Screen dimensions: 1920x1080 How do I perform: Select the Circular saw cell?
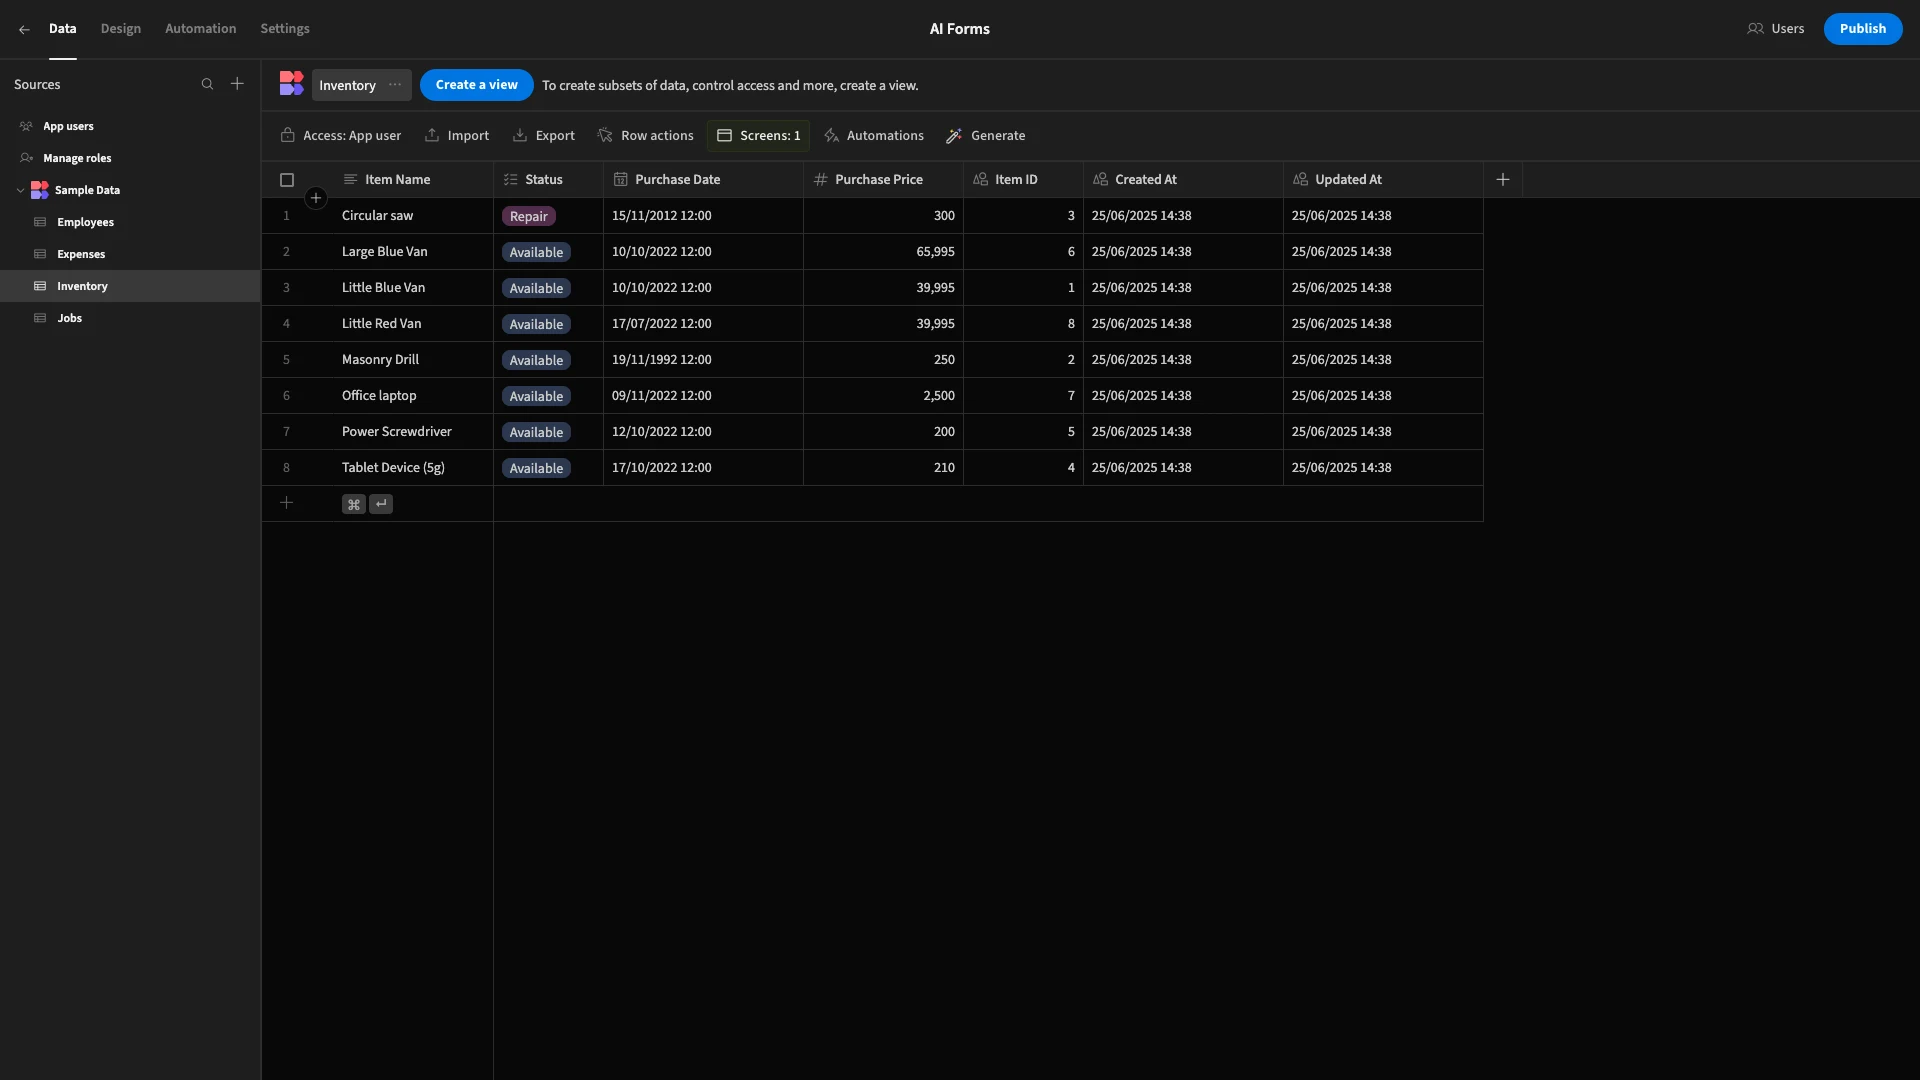coord(413,216)
